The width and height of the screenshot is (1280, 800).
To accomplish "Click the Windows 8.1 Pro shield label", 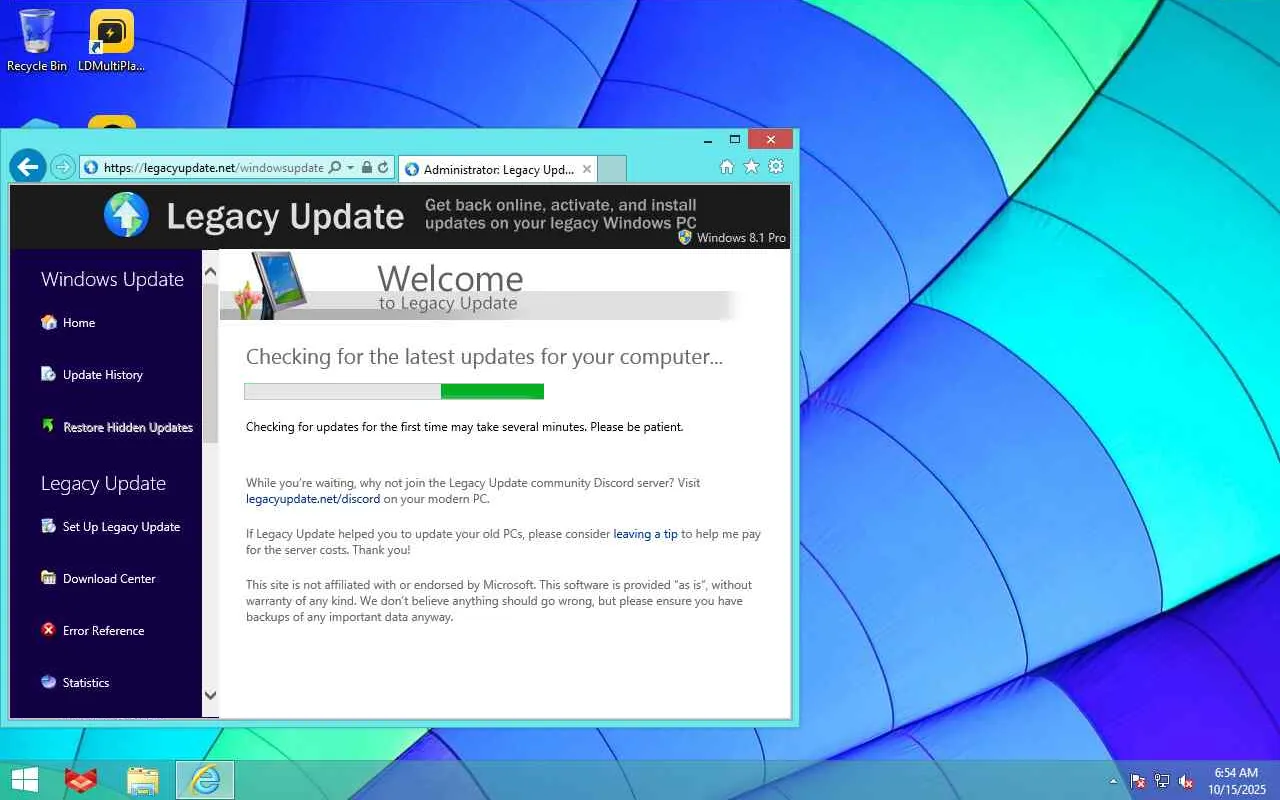I will coord(732,238).
